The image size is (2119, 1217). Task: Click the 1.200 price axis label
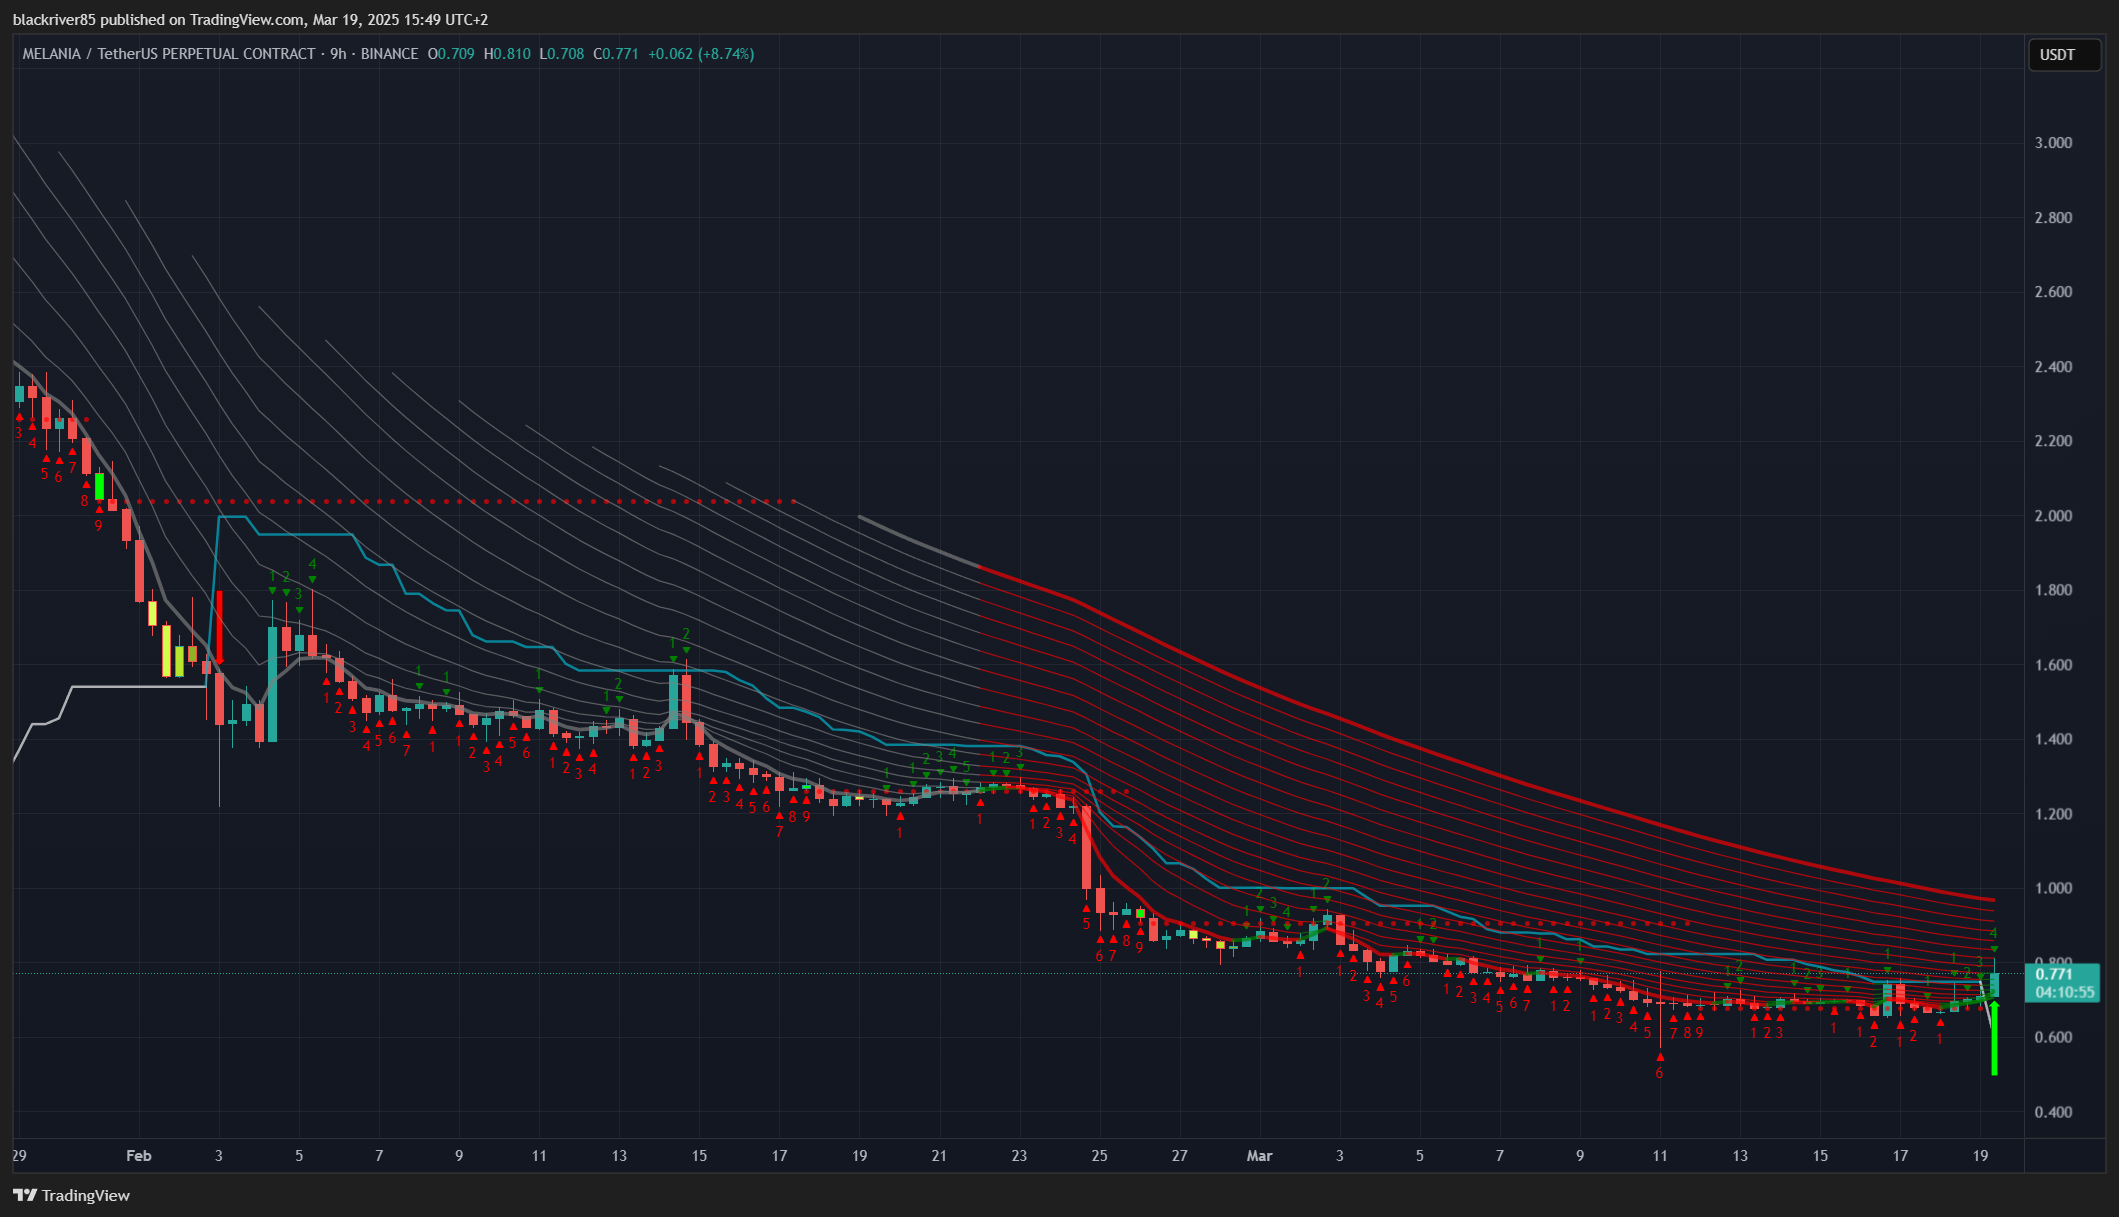[2053, 814]
